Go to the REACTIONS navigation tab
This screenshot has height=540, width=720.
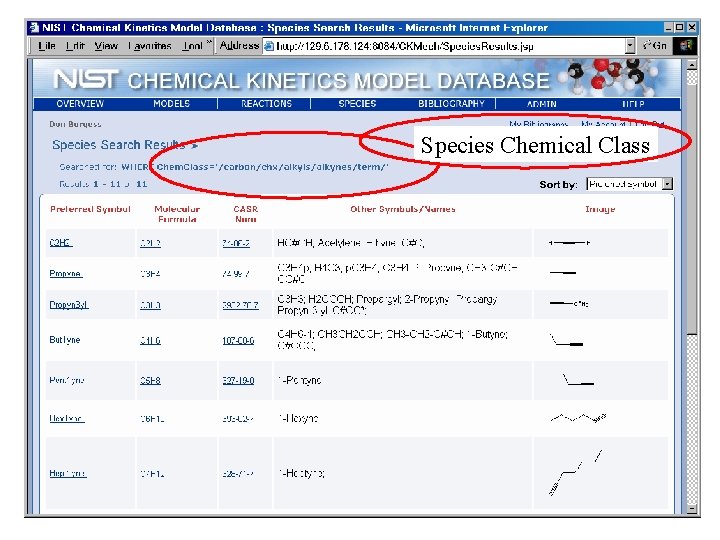click(266, 104)
